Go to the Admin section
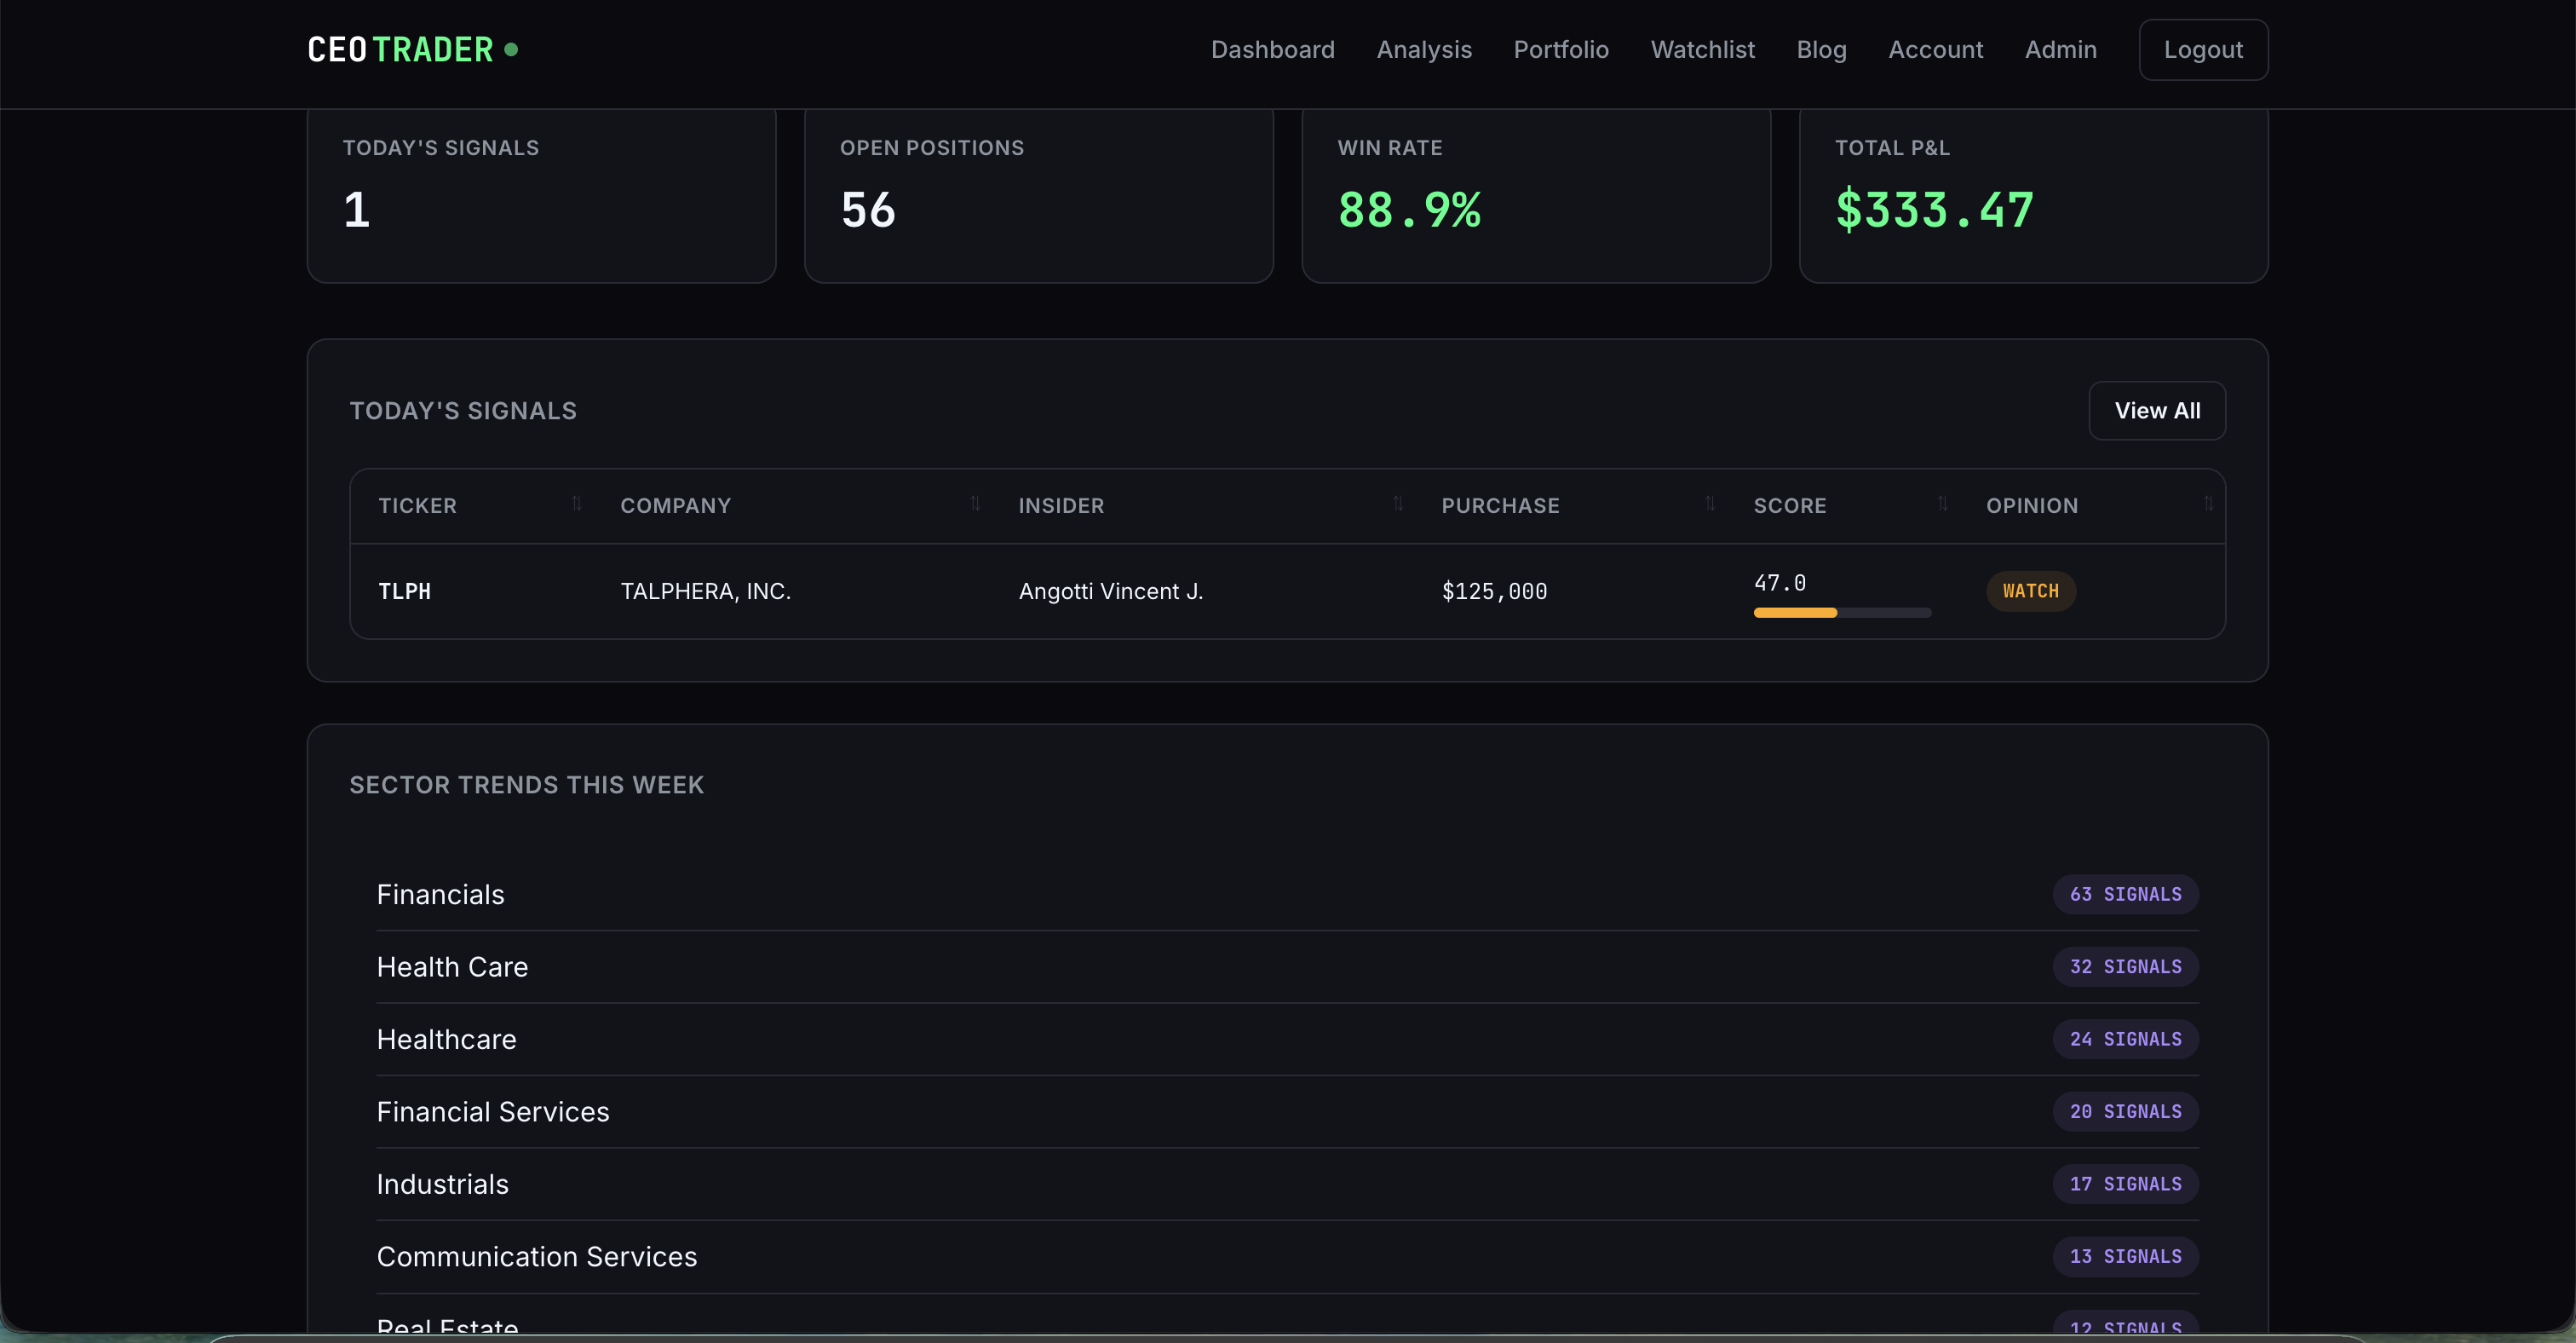The width and height of the screenshot is (2576, 1343). coord(2060,49)
